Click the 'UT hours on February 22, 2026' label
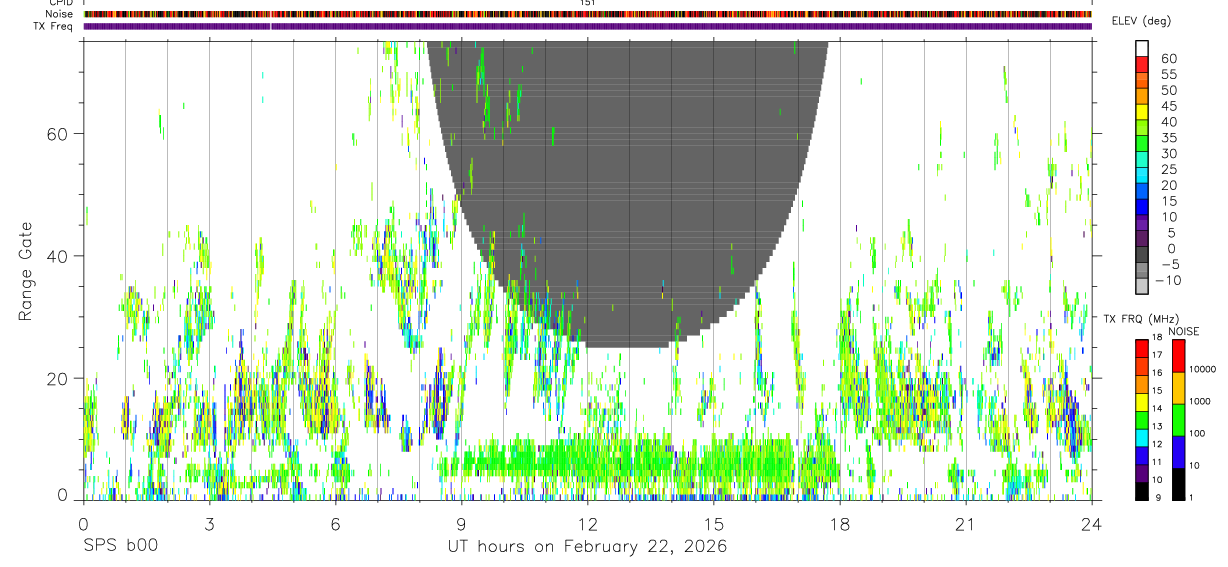1228x567 pixels. (587, 547)
